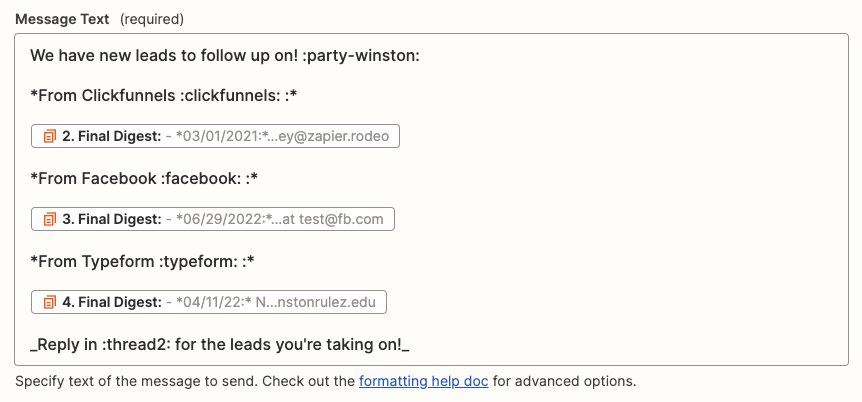
Task: Place cursor in the "Reply in :thread2:" line
Action: click(220, 344)
